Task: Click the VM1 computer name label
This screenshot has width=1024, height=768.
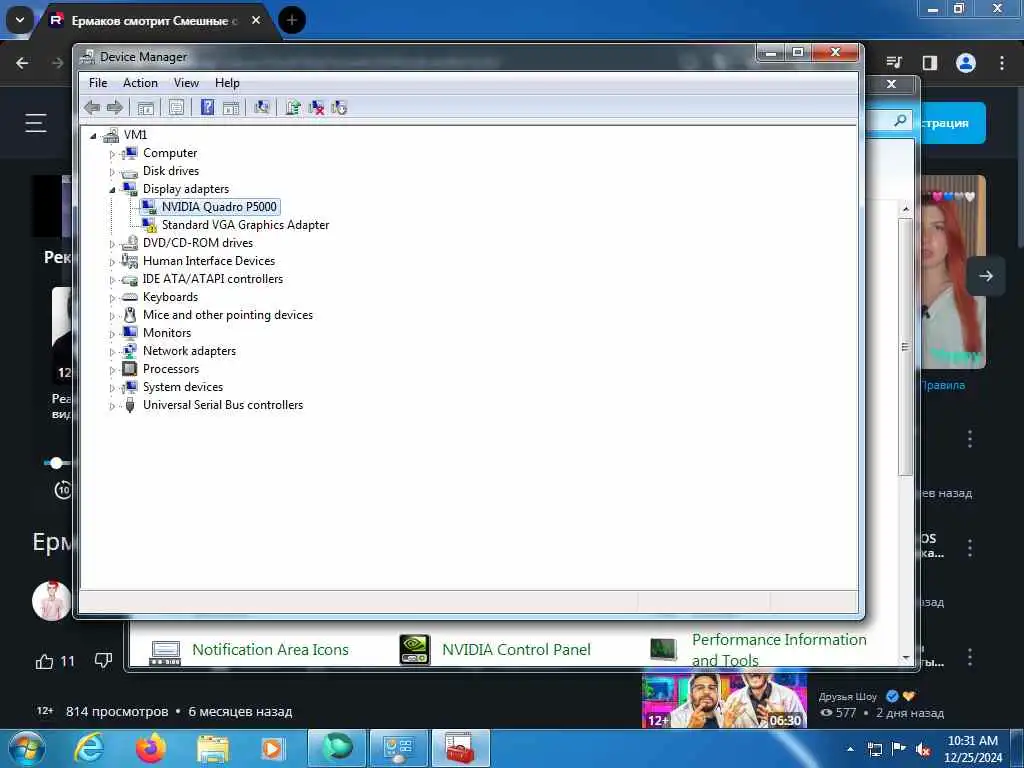Action: [135, 135]
